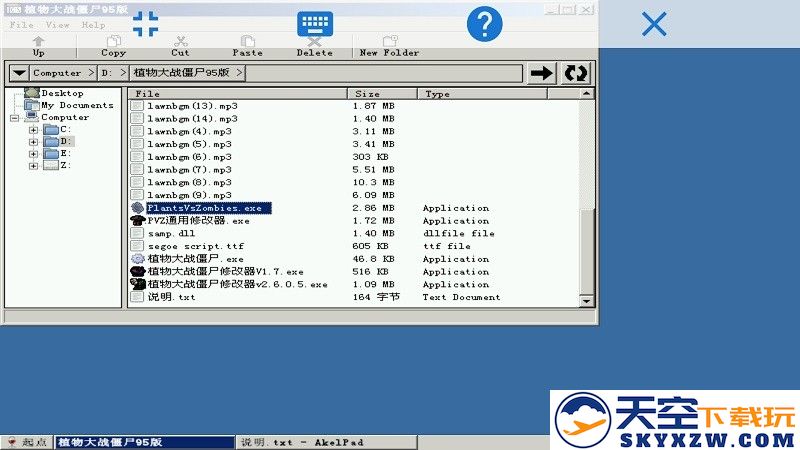The image size is (800, 450).
Task: Expand chevron after Computer breadcrumb
Action: point(91,73)
